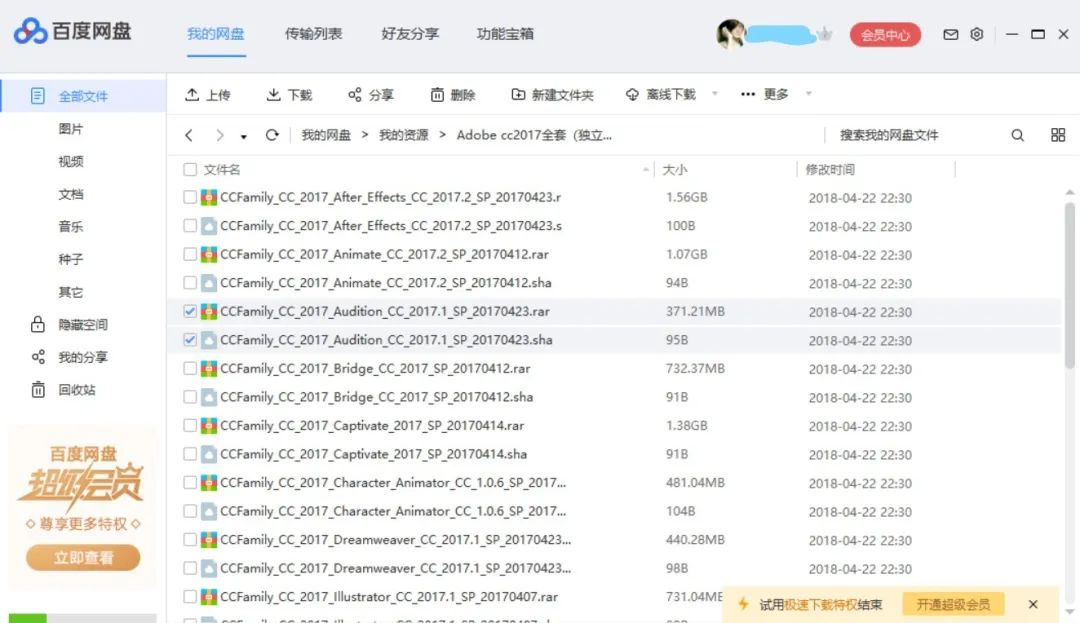This screenshot has width=1080, height=623.
Task: Open the mail messages icon
Action: tap(951, 34)
